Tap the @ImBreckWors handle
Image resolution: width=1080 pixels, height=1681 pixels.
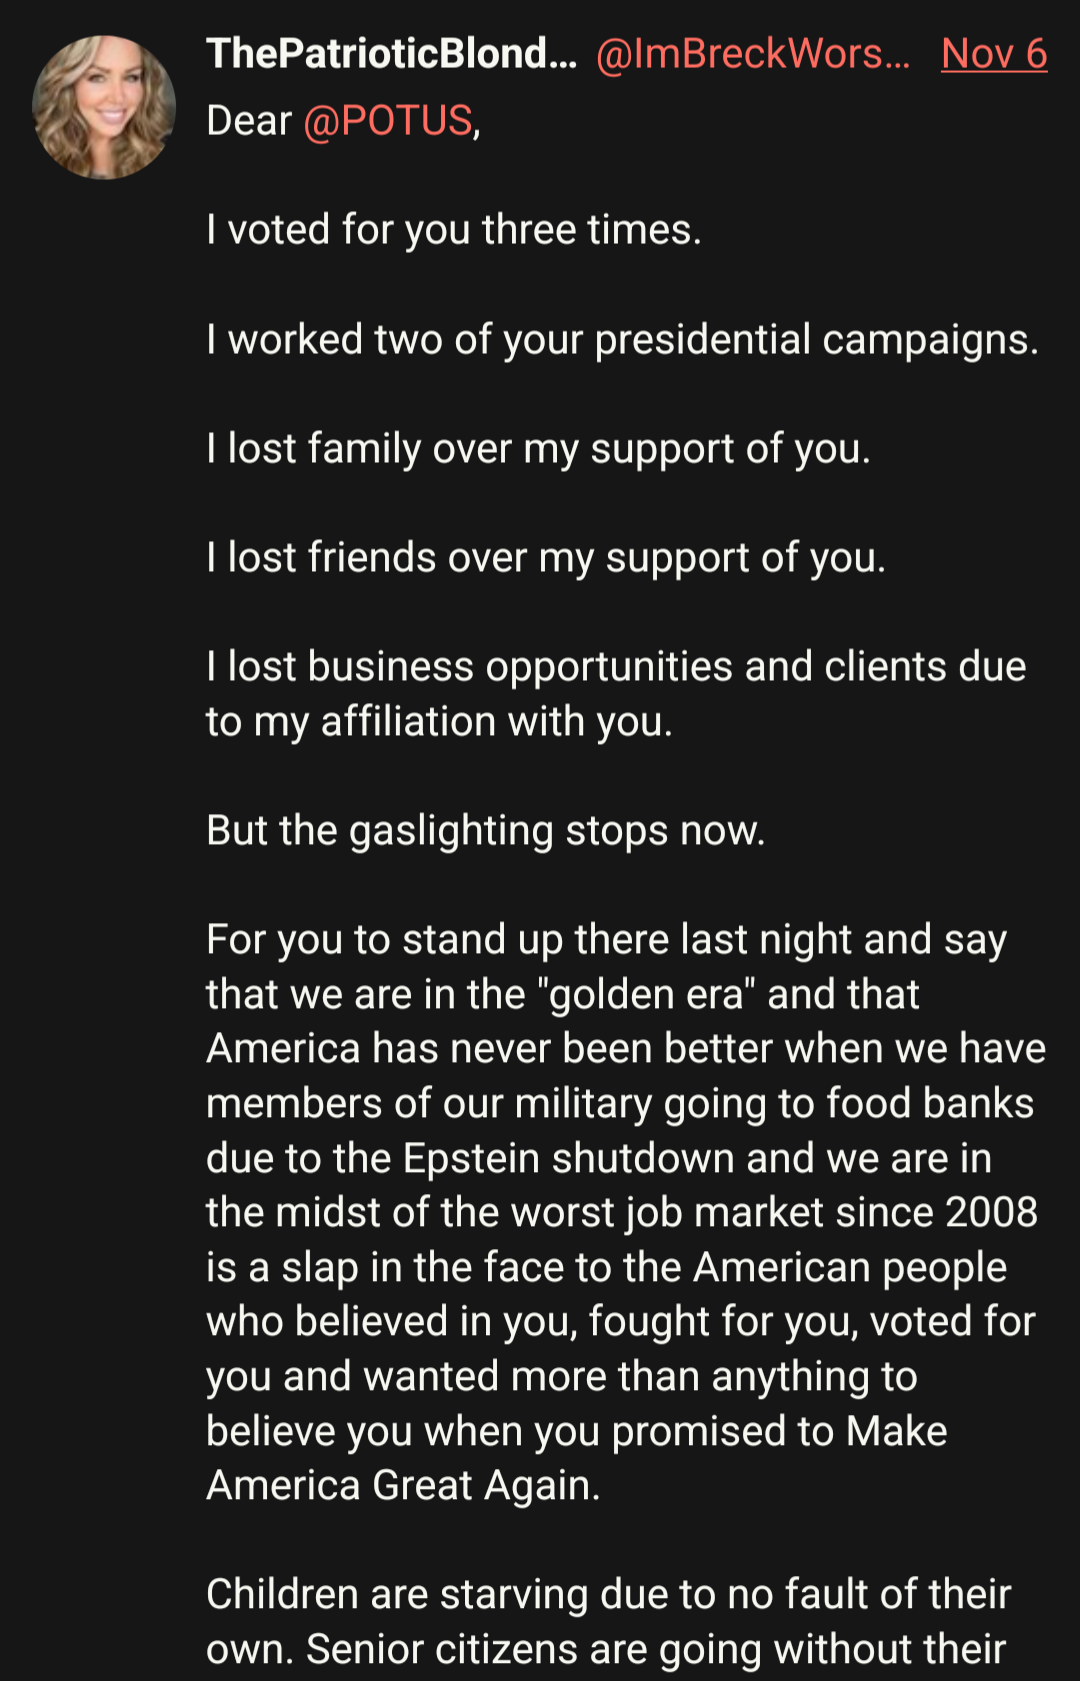tap(752, 54)
